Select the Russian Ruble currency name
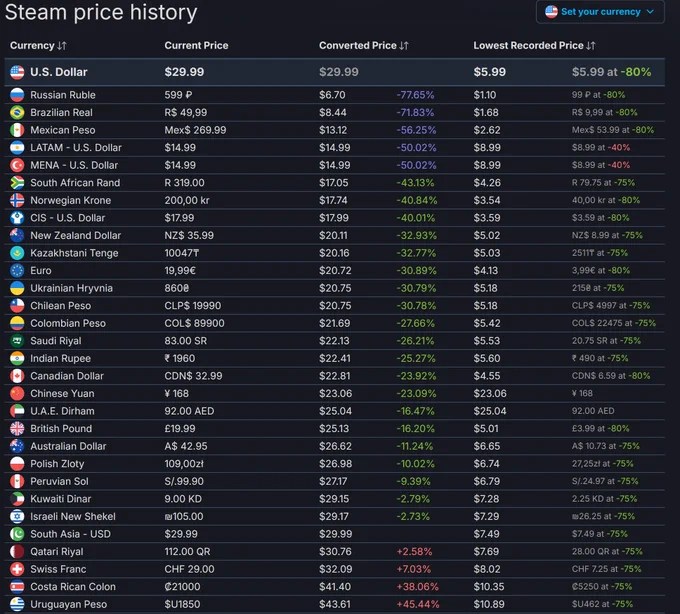 pos(63,95)
